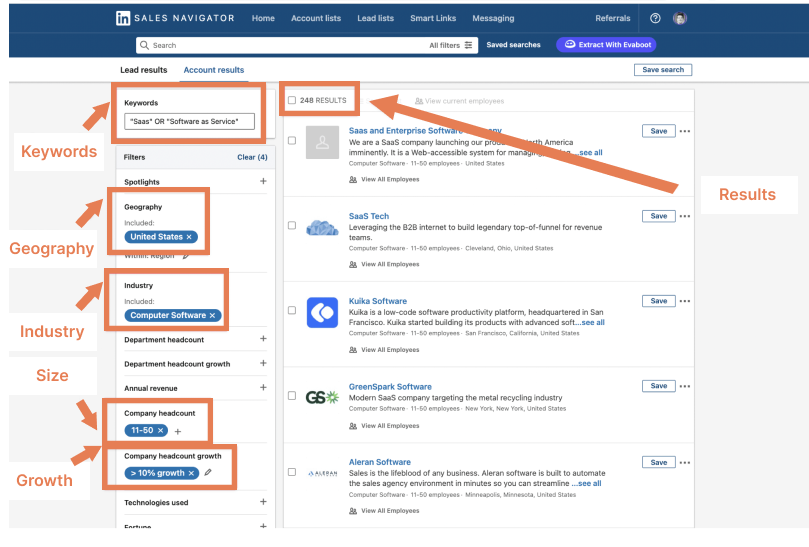This screenshot has width=809, height=547.
Task: Add another company headcount range
Action: (x=178, y=431)
